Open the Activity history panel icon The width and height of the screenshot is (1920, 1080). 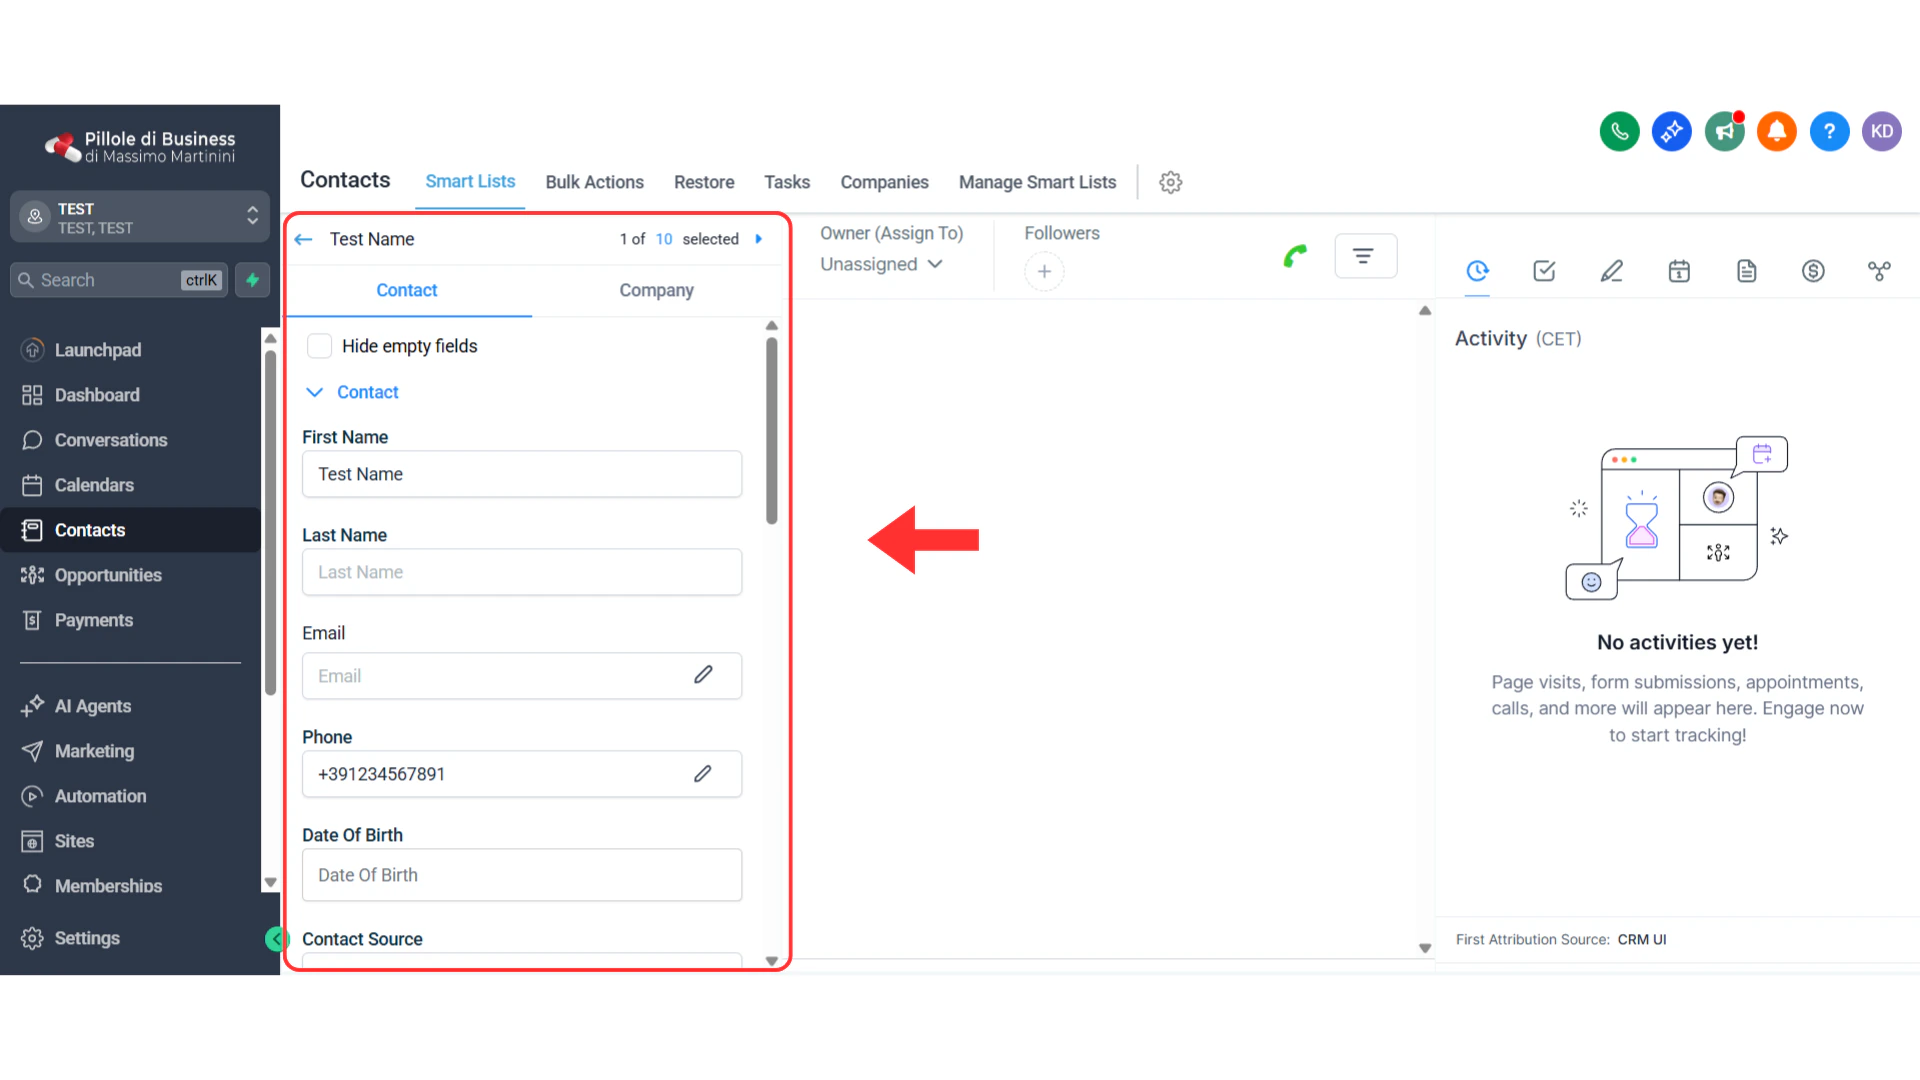tap(1478, 271)
